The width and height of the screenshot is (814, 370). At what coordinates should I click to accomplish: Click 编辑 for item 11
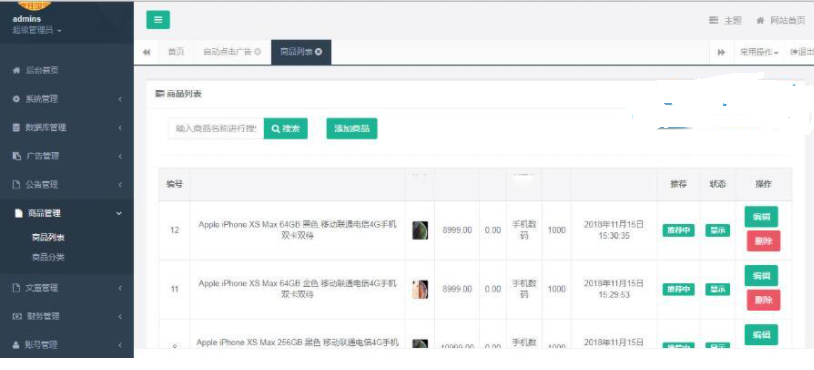761,276
